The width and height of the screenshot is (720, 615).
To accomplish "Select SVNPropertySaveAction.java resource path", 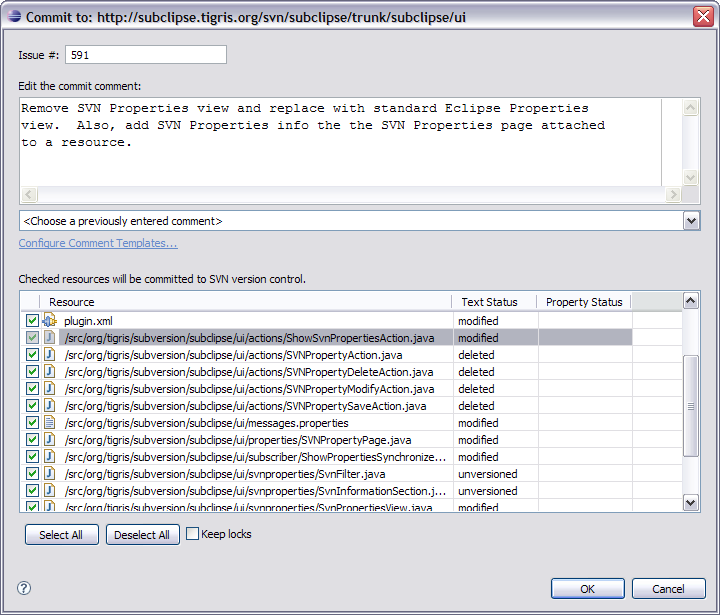I will (x=245, y=406).
